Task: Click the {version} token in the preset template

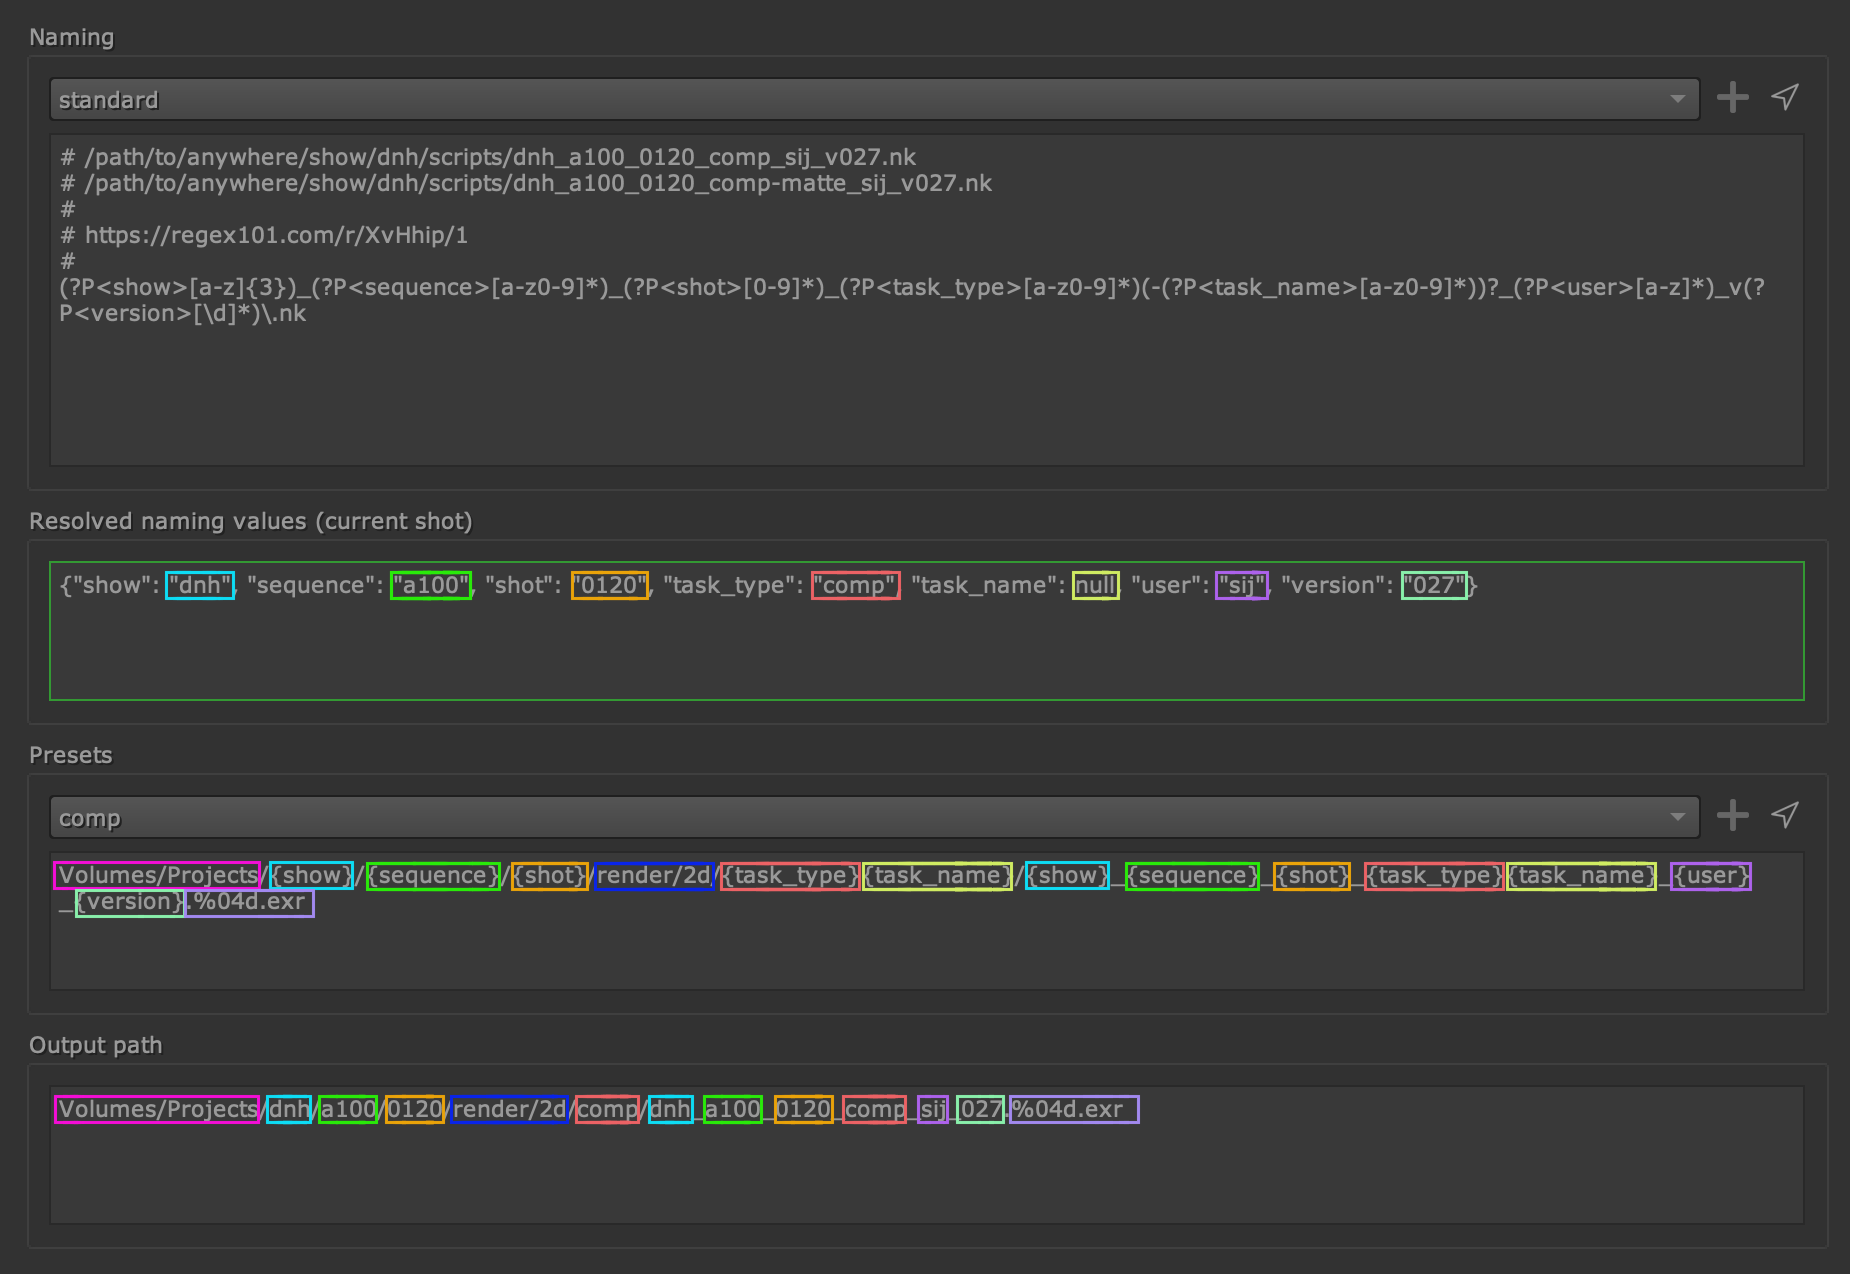Action: point(130,902)
